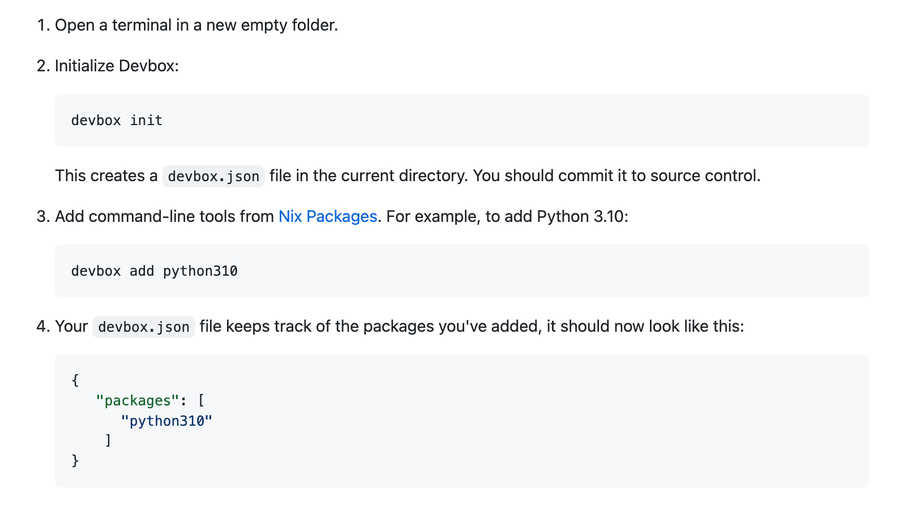The width and height of the screenshot is (899, 505).
Task: Click the opening curly brace in the JSON block
Action: click(x=75, y=381)
